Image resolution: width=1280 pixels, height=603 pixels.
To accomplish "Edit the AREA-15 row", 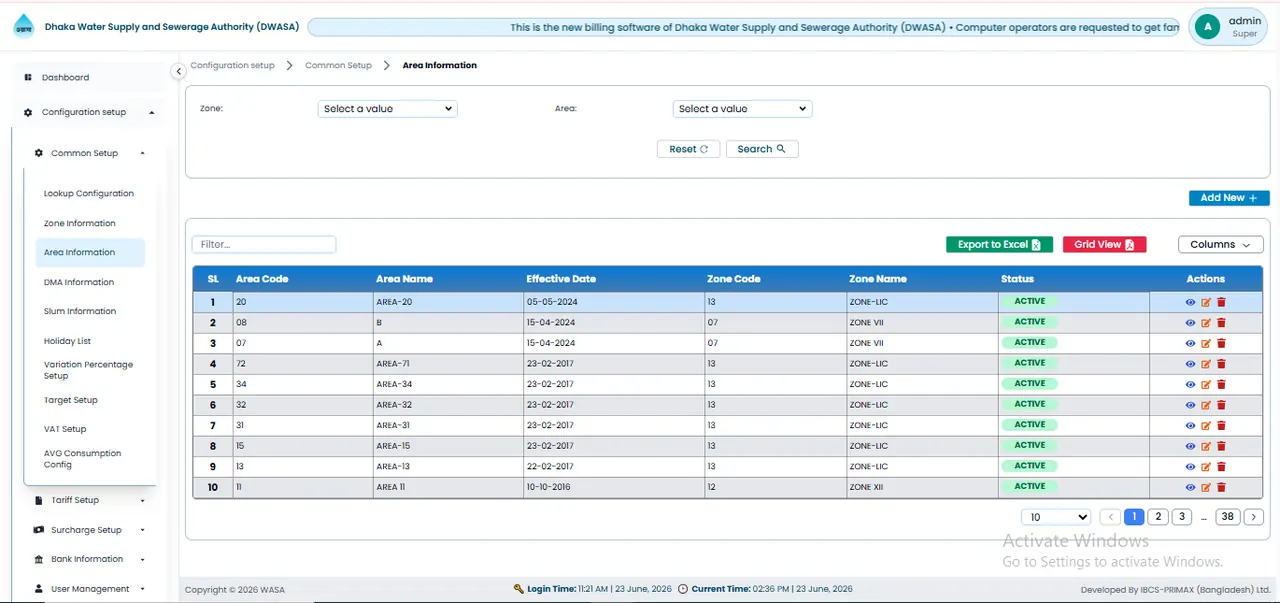I will [1206, 446].
